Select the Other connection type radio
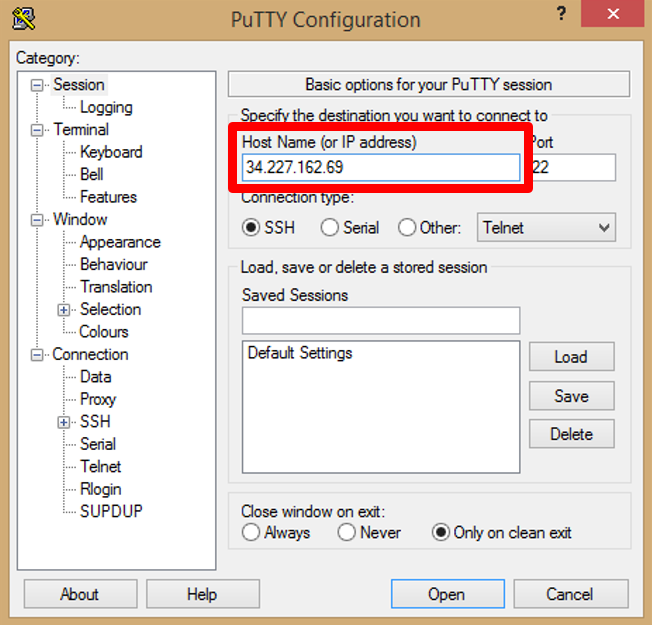Viewport: 652px width, 625px height. (x=407, y=228)
